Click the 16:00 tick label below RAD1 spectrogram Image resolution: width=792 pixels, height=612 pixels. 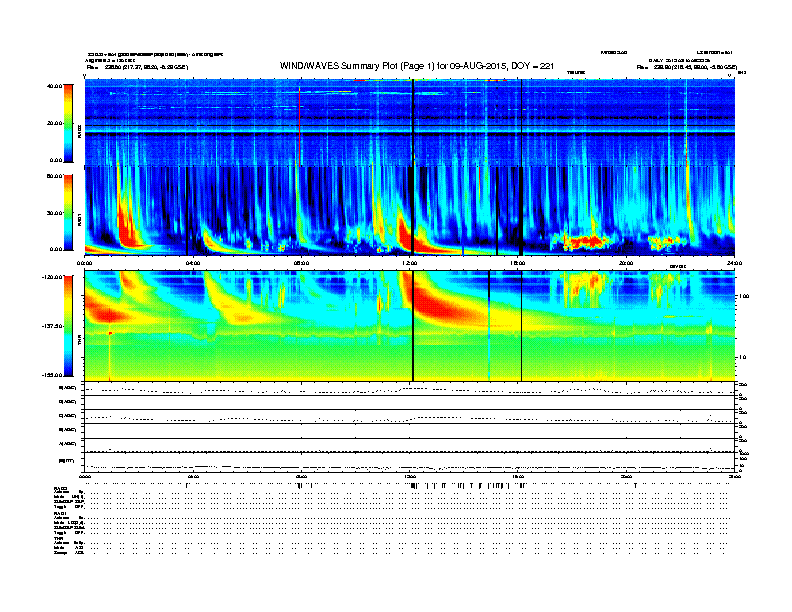point(518,263)
